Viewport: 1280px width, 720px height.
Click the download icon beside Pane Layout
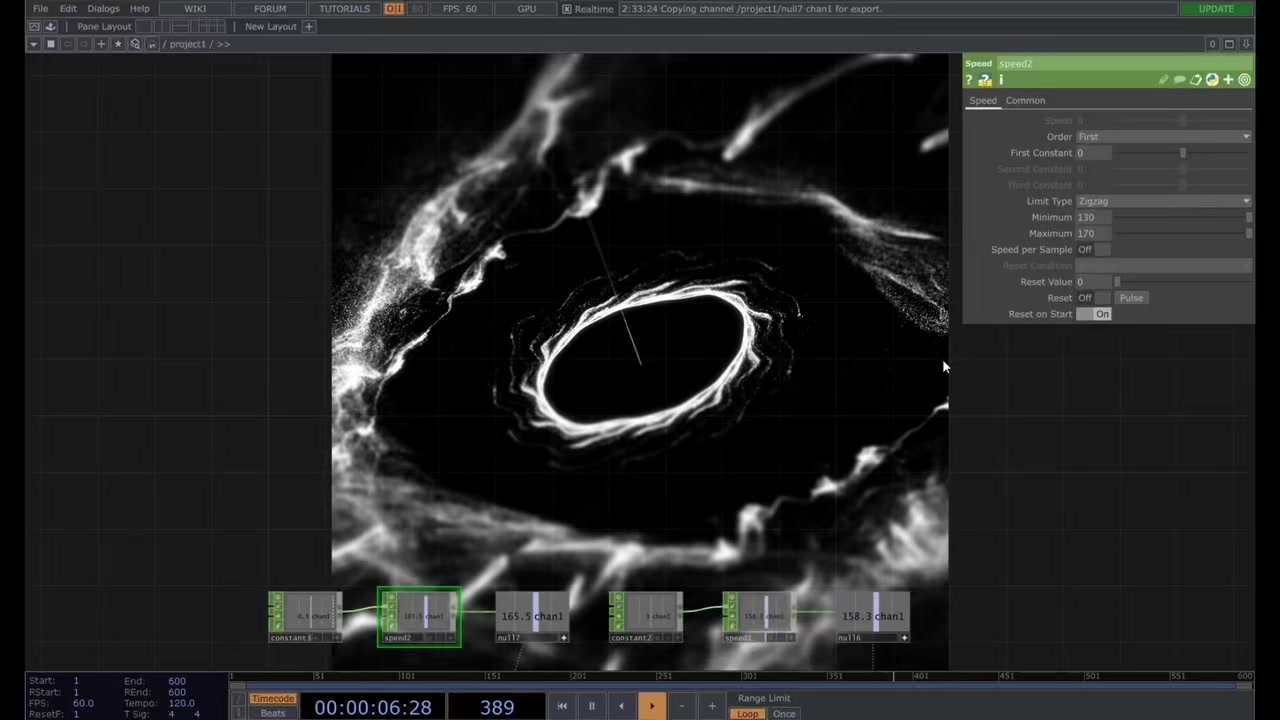[51, 26]
